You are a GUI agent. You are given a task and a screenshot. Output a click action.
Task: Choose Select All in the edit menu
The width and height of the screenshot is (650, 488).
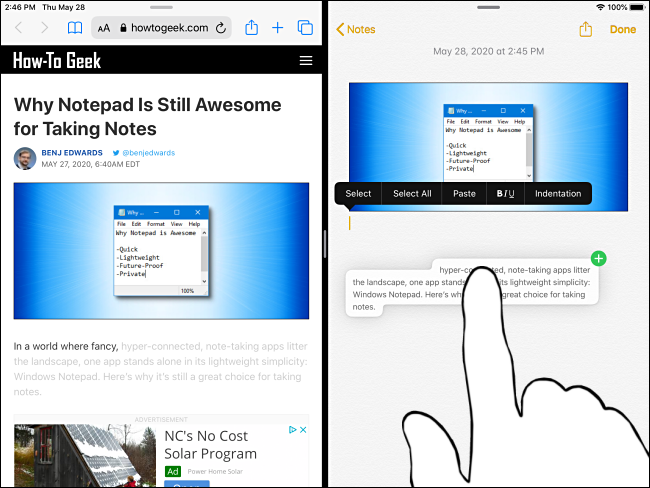tap(412, 194)
